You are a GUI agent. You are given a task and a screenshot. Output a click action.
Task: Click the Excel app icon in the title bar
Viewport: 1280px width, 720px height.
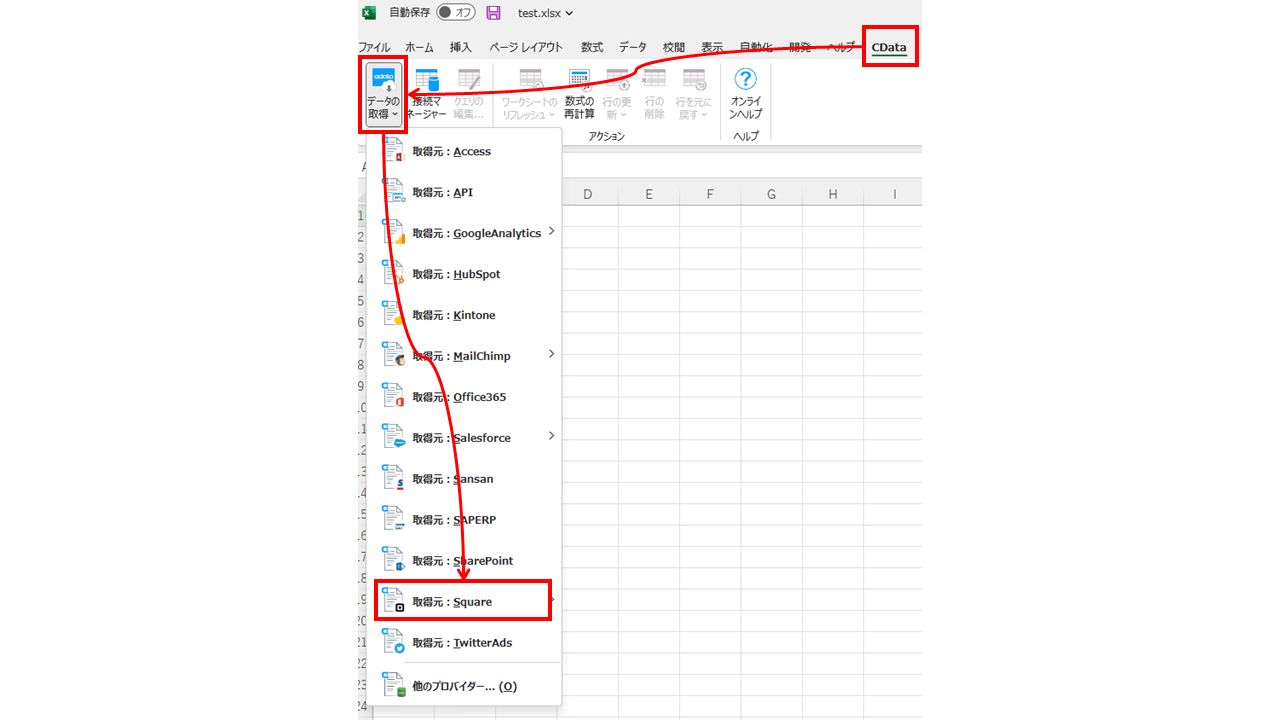pos(368,13)
